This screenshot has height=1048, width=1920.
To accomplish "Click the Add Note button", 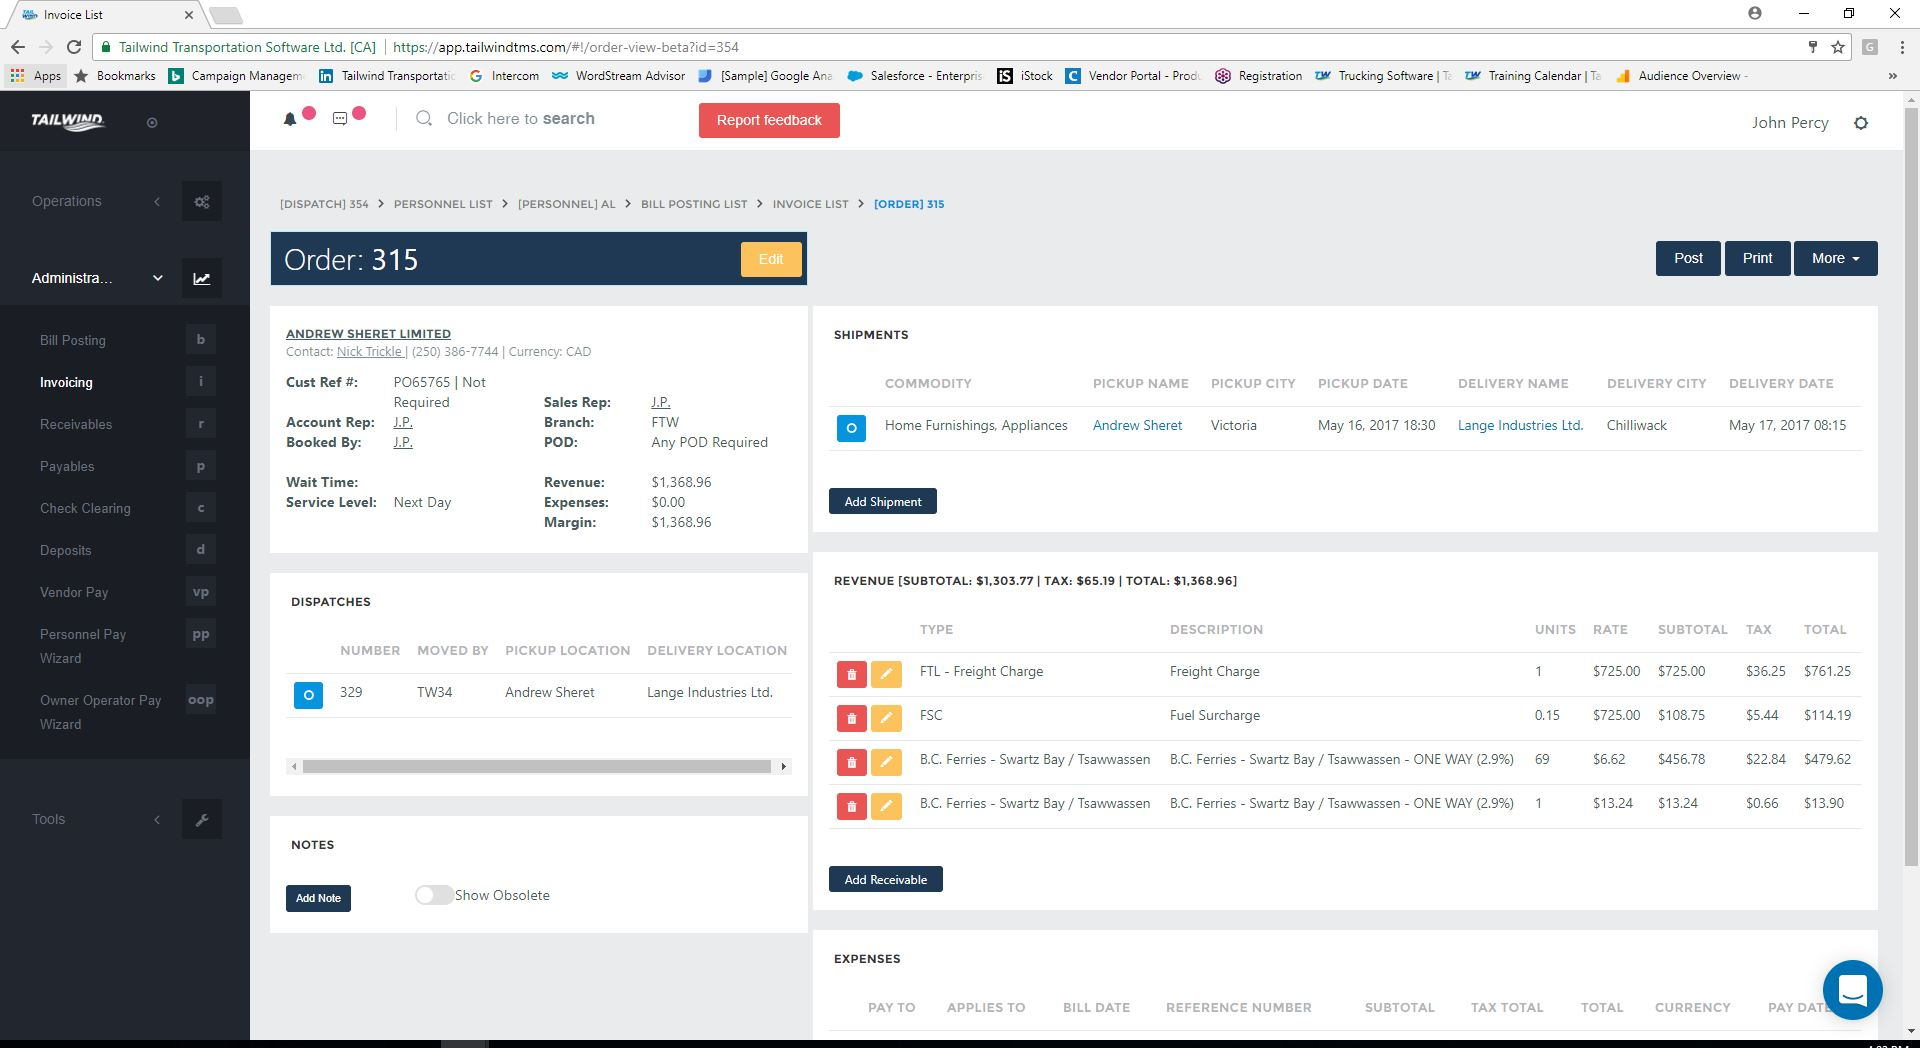I will (318, 898).
